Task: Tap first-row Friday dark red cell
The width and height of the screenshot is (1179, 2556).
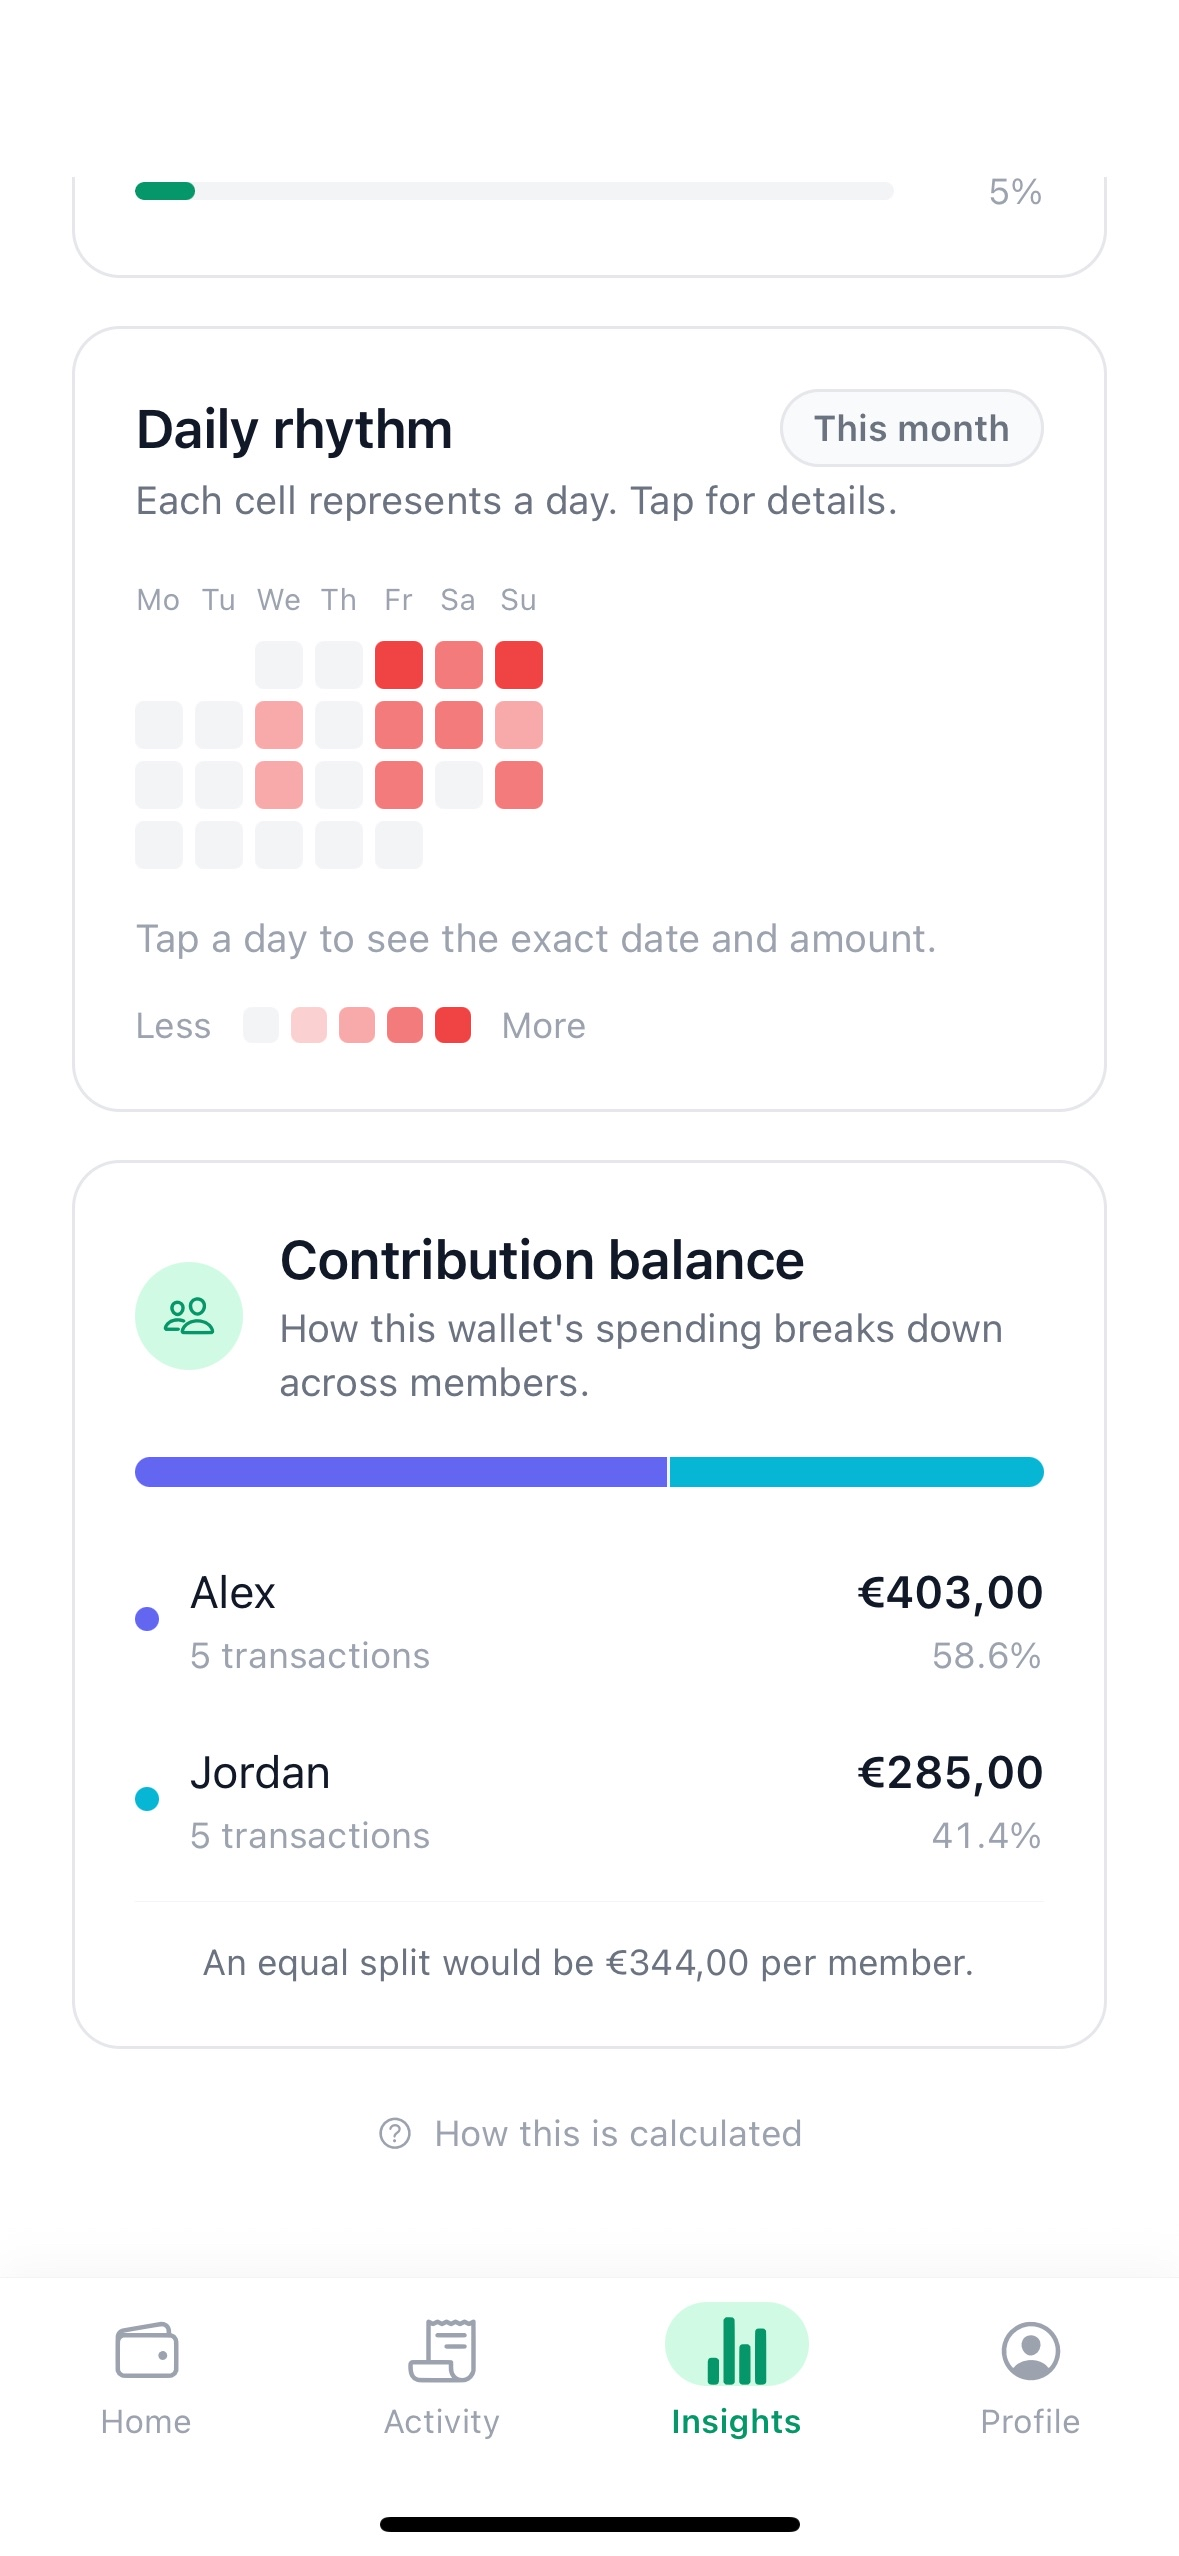Action: (x=399, y=665)
